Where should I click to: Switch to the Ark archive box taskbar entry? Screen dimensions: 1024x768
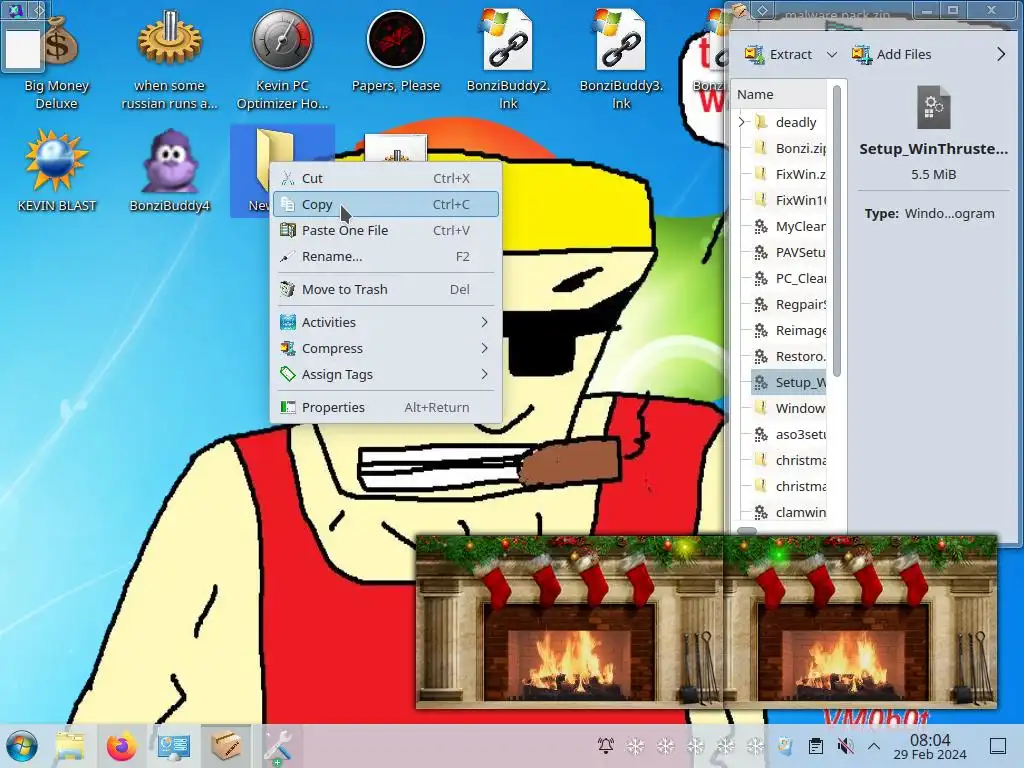coord(225,746)
